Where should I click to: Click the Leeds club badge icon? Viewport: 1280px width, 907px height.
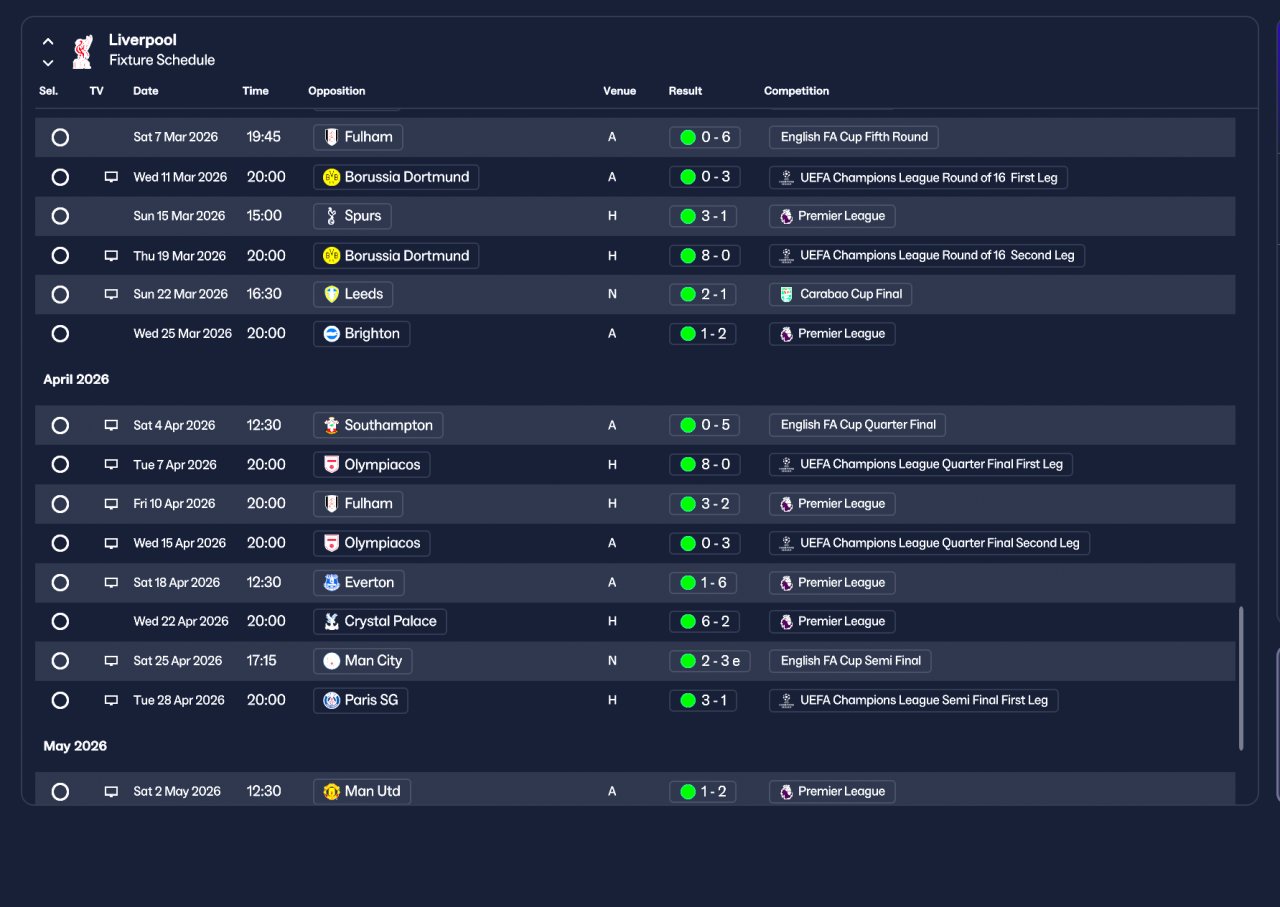[332, 294]
